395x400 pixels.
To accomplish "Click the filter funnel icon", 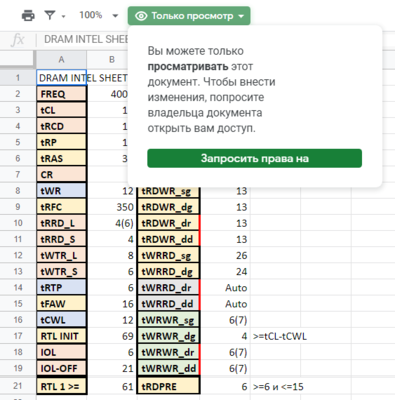I will coord(50,15).
